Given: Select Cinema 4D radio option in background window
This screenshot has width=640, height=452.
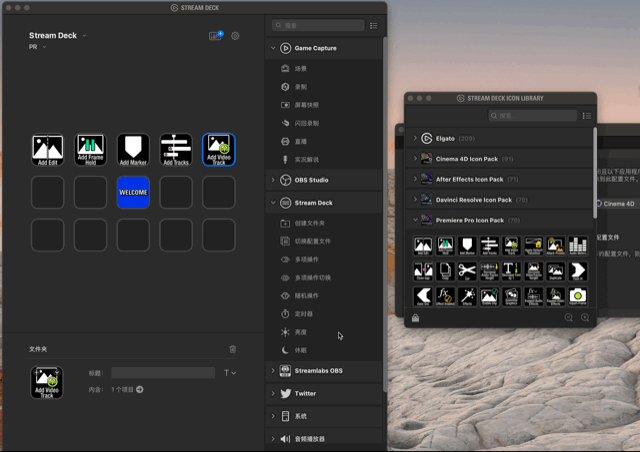Looking at the screenshot, I should (x=598, y=203).
